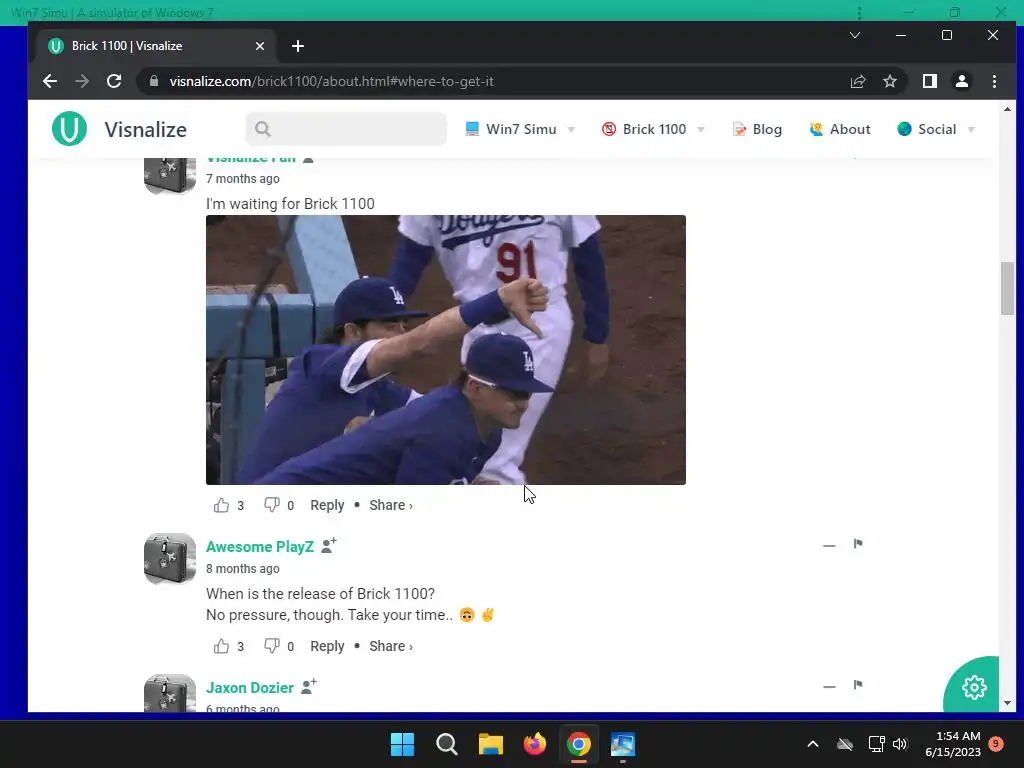Select the Brick 1100 | Visnalize tab
This screenshot has height=768, width=1024.
(x=157, y=46)
